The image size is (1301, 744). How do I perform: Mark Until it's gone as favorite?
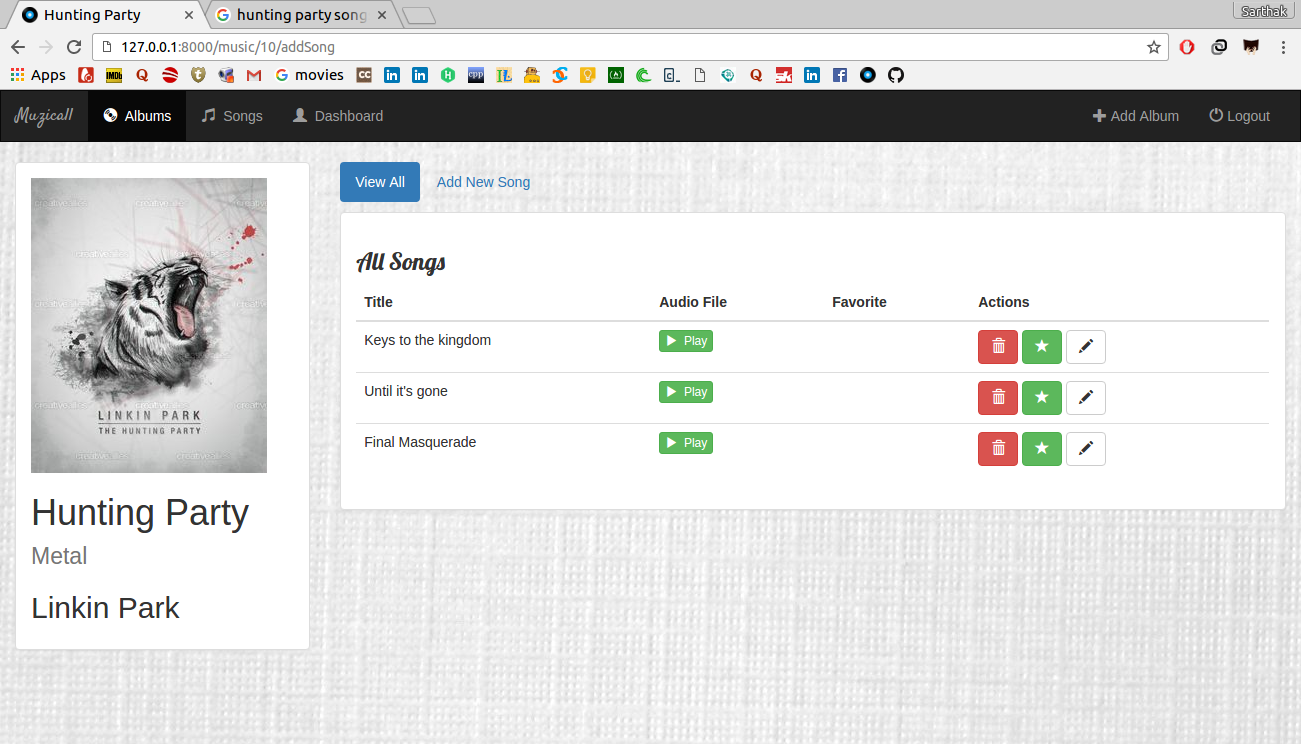[1042, 397]
